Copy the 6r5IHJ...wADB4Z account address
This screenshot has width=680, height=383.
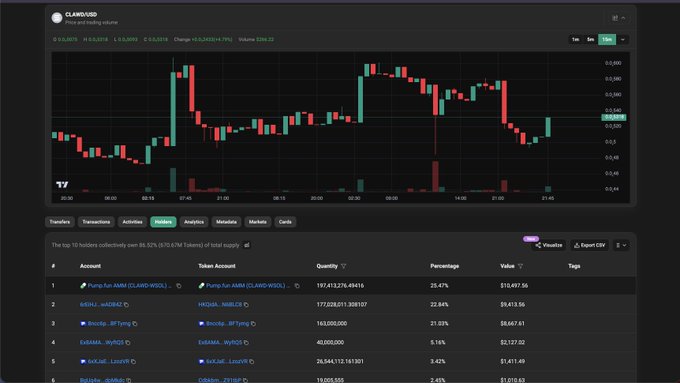127,305
